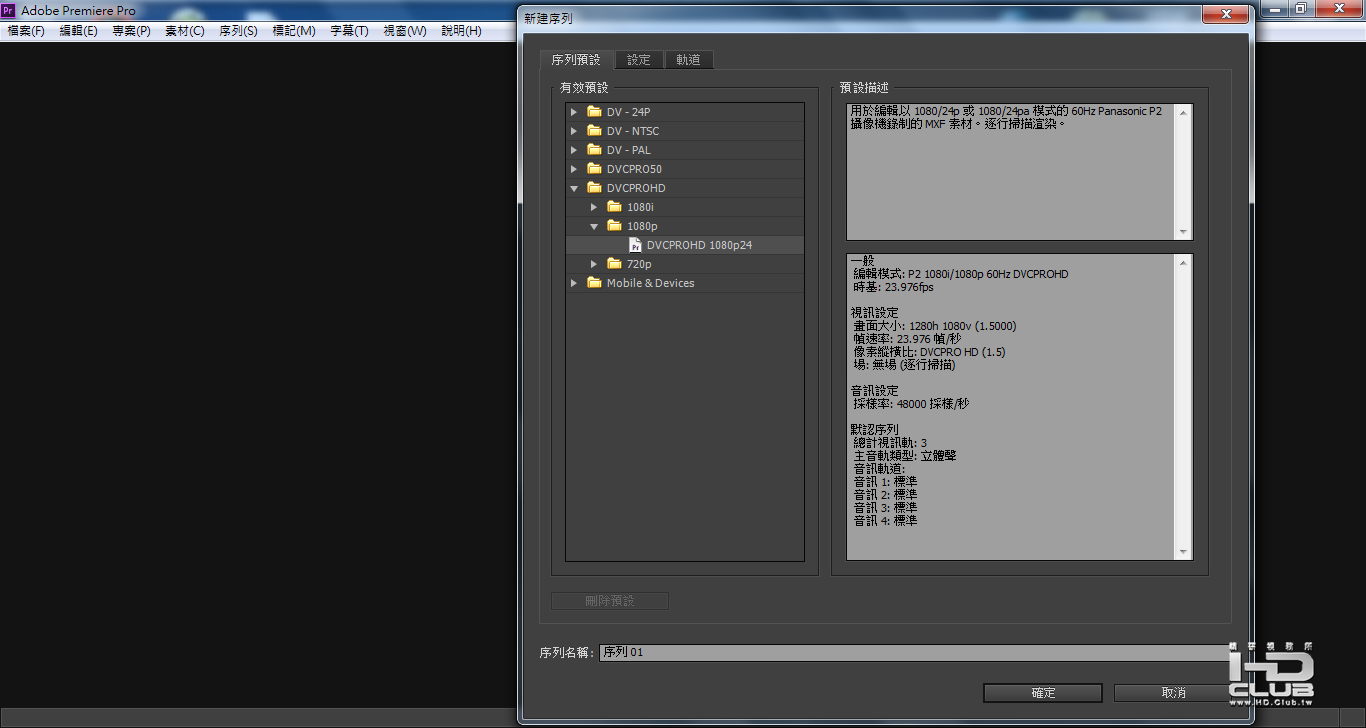Cancel the dialog with 取消
Viewport: 1366px width, 728px height.
click(1174, 693)
